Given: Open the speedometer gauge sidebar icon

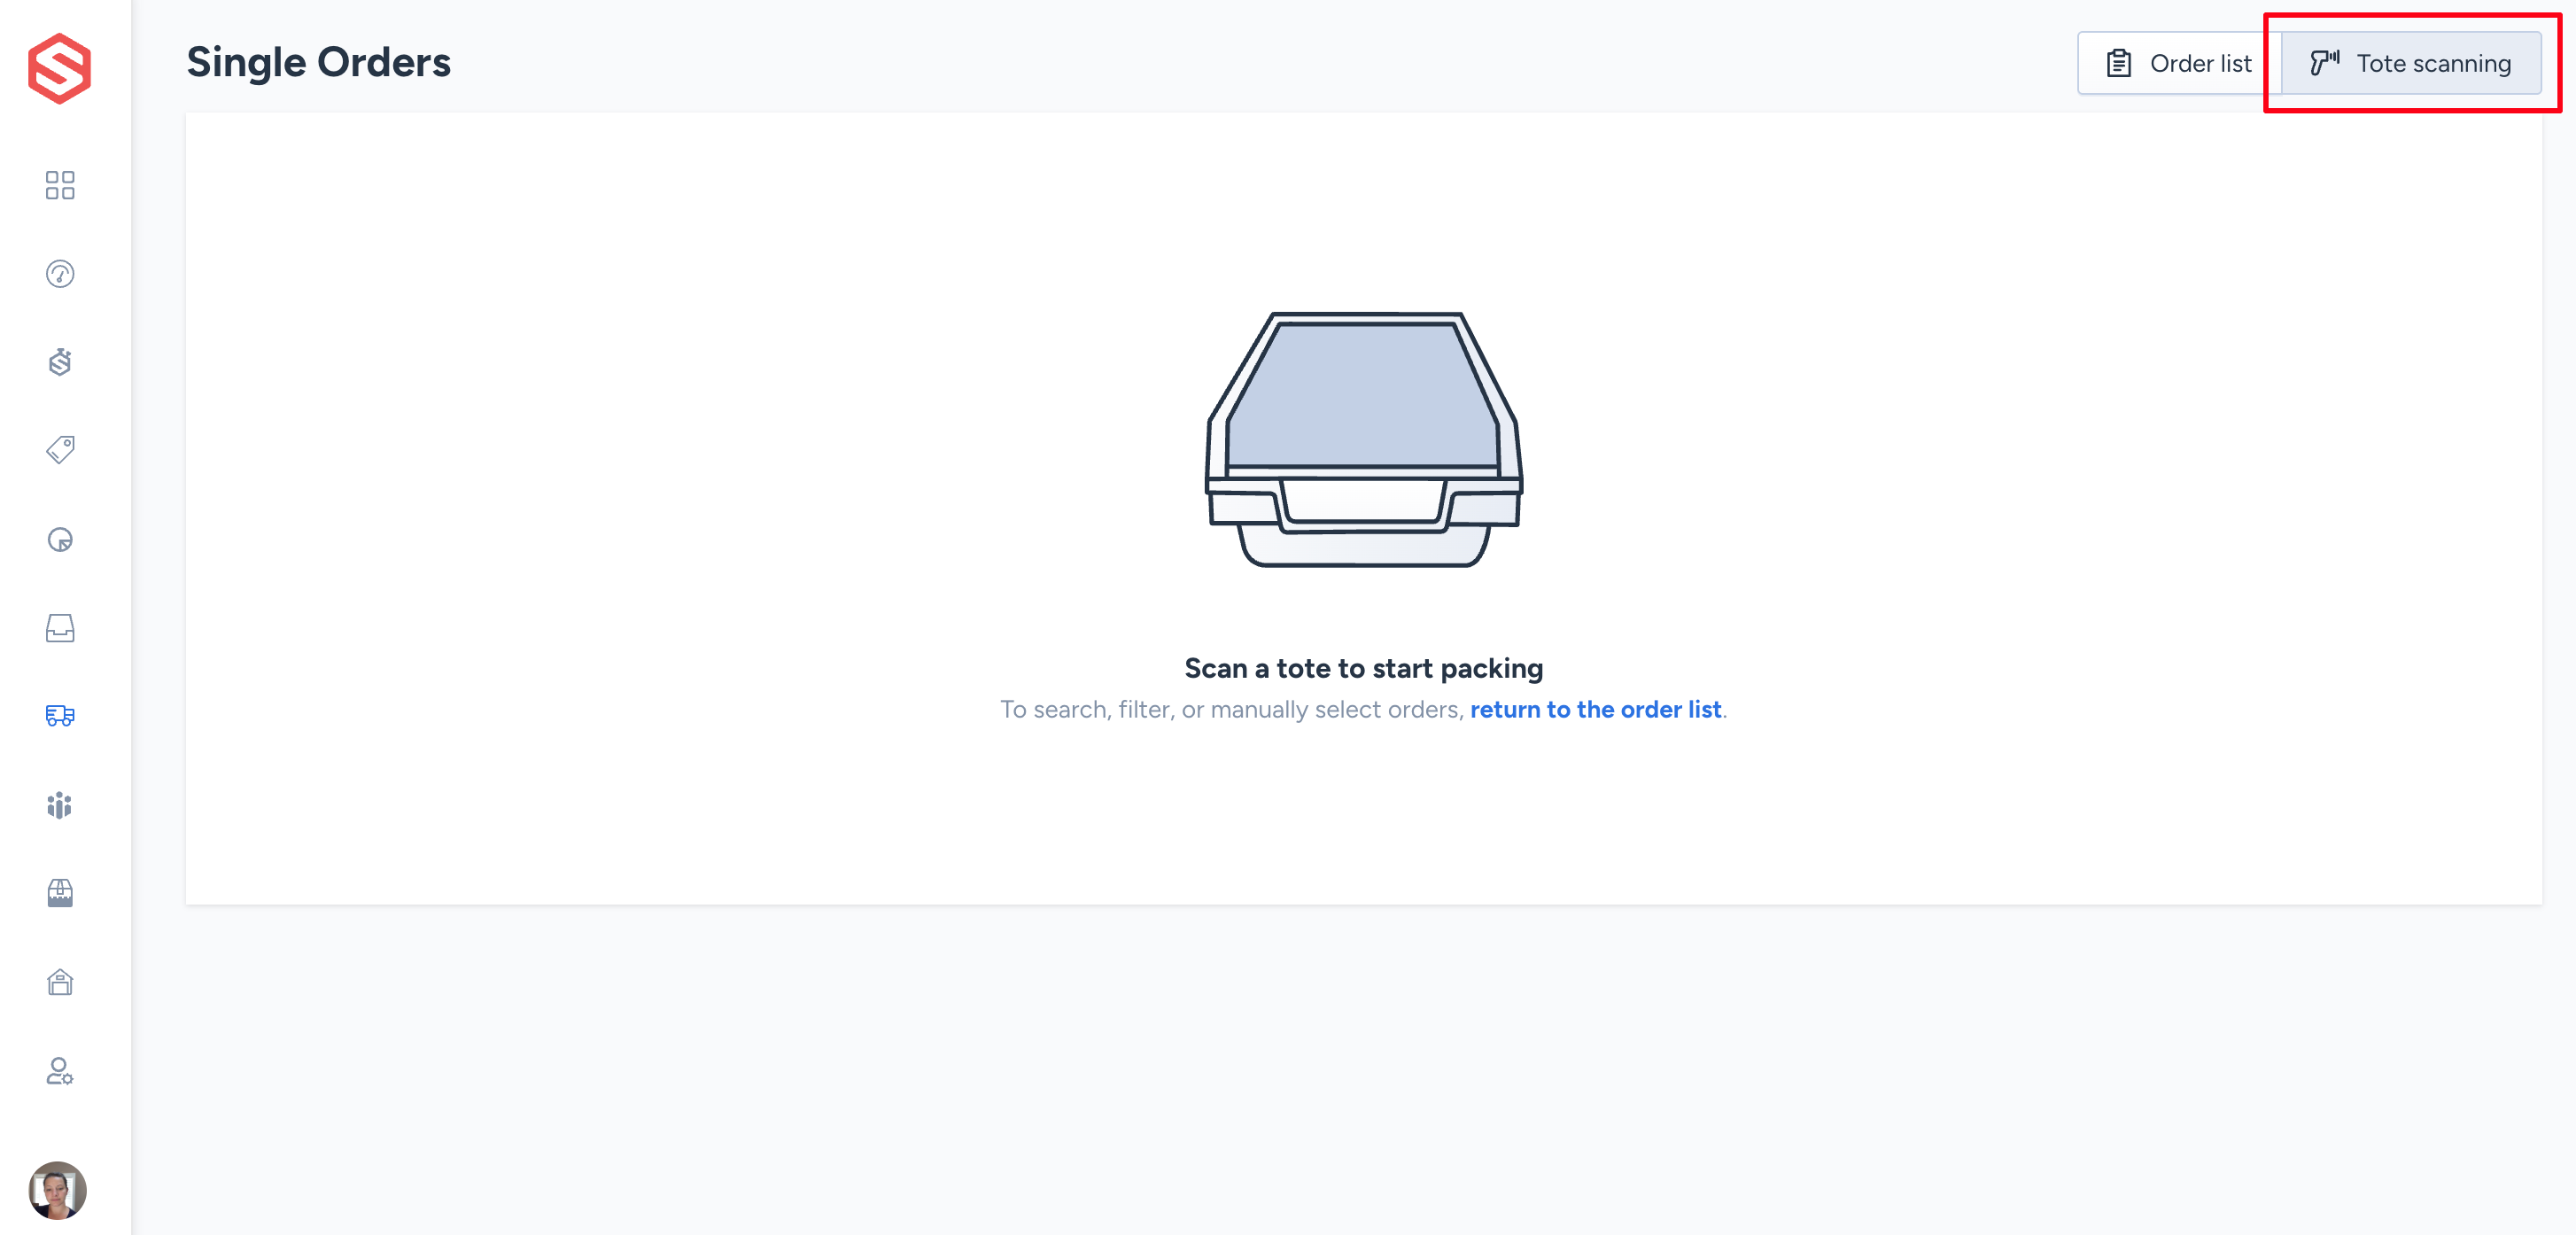Looking at the screenshot, I should (x=60, y=274).
